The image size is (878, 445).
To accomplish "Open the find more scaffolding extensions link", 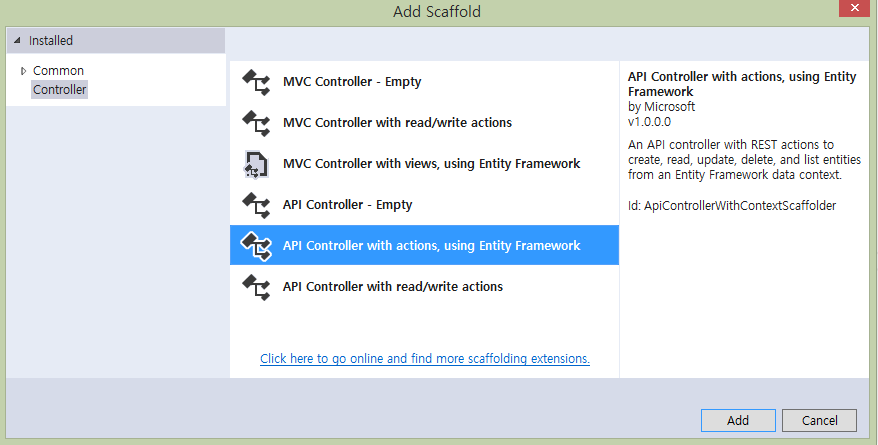I will [x=424, y=358].
